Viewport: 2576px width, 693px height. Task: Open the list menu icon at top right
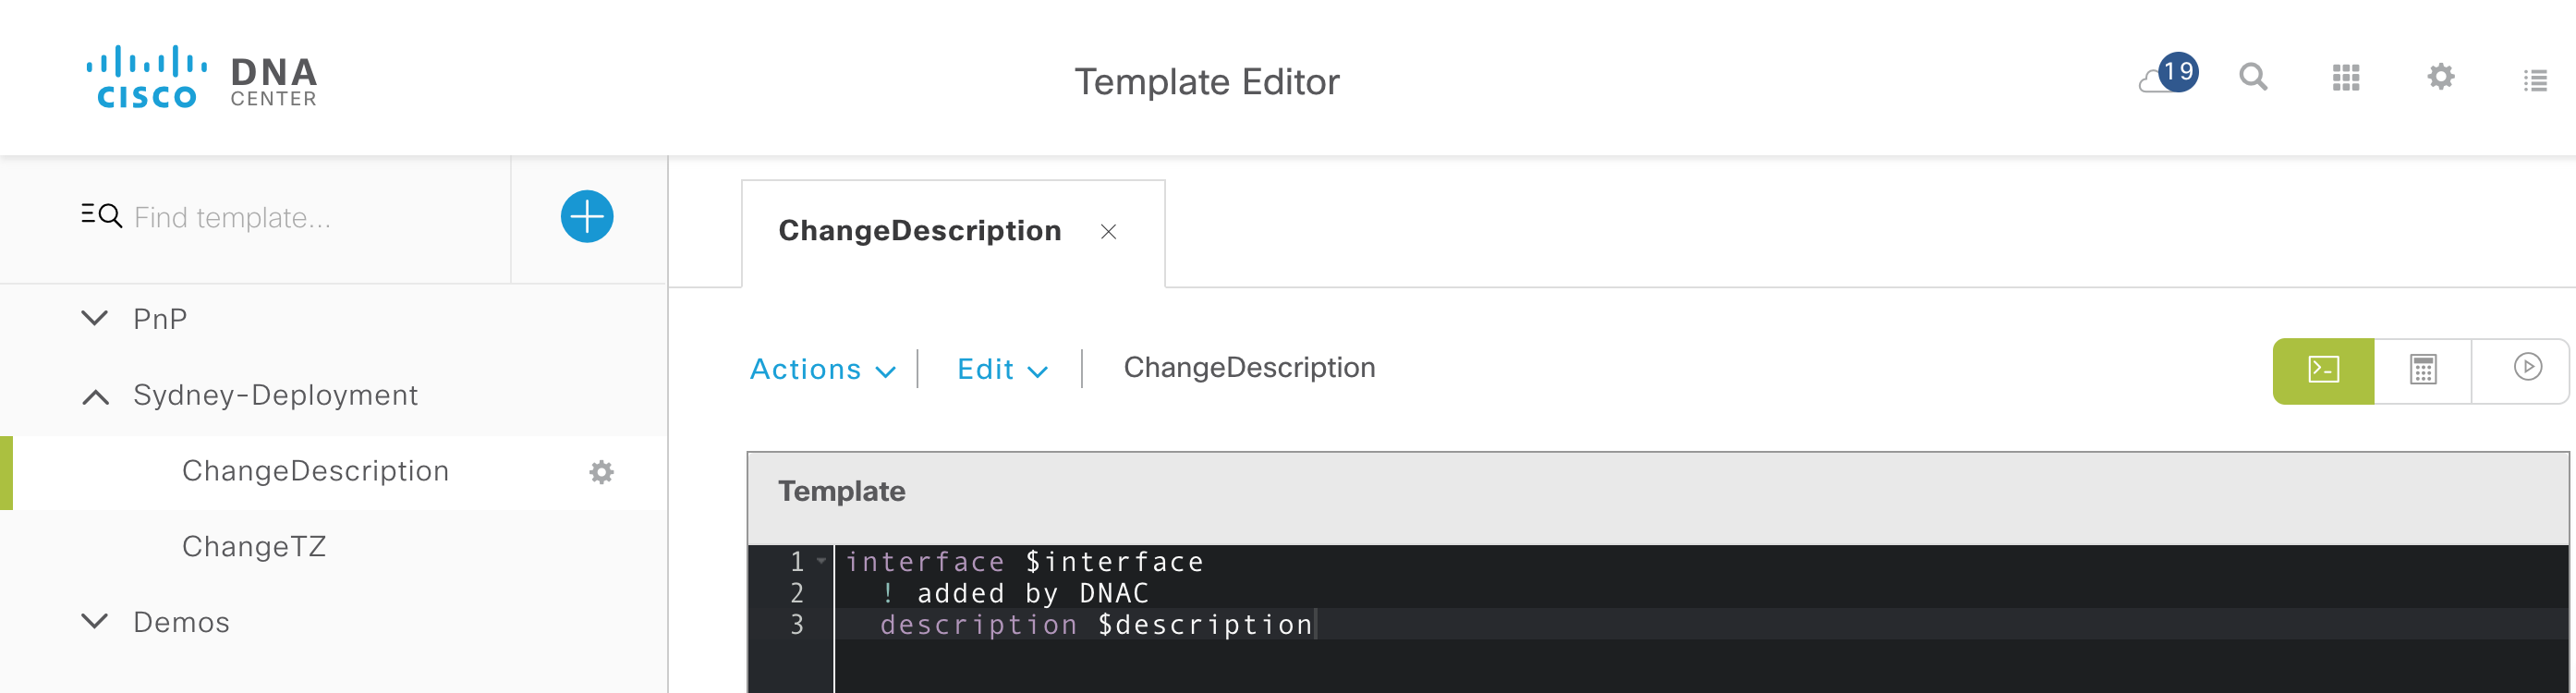2535,80
